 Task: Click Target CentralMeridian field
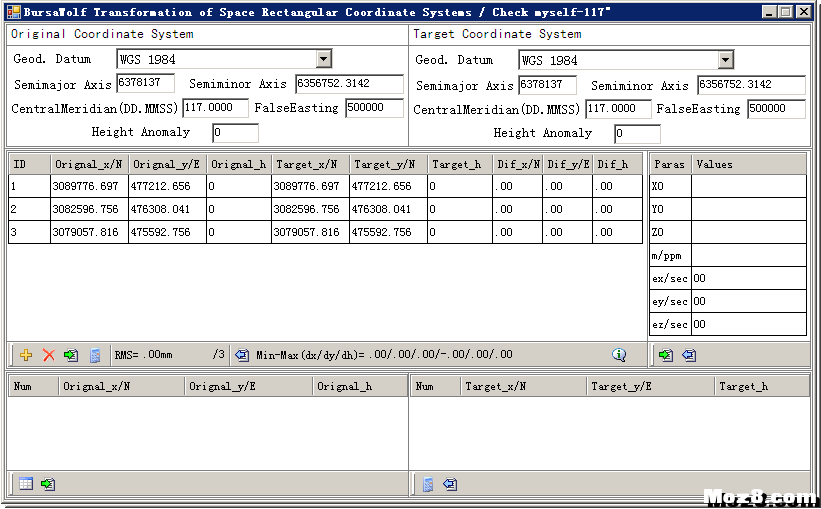pyautogui.click(x=618, y=109)
